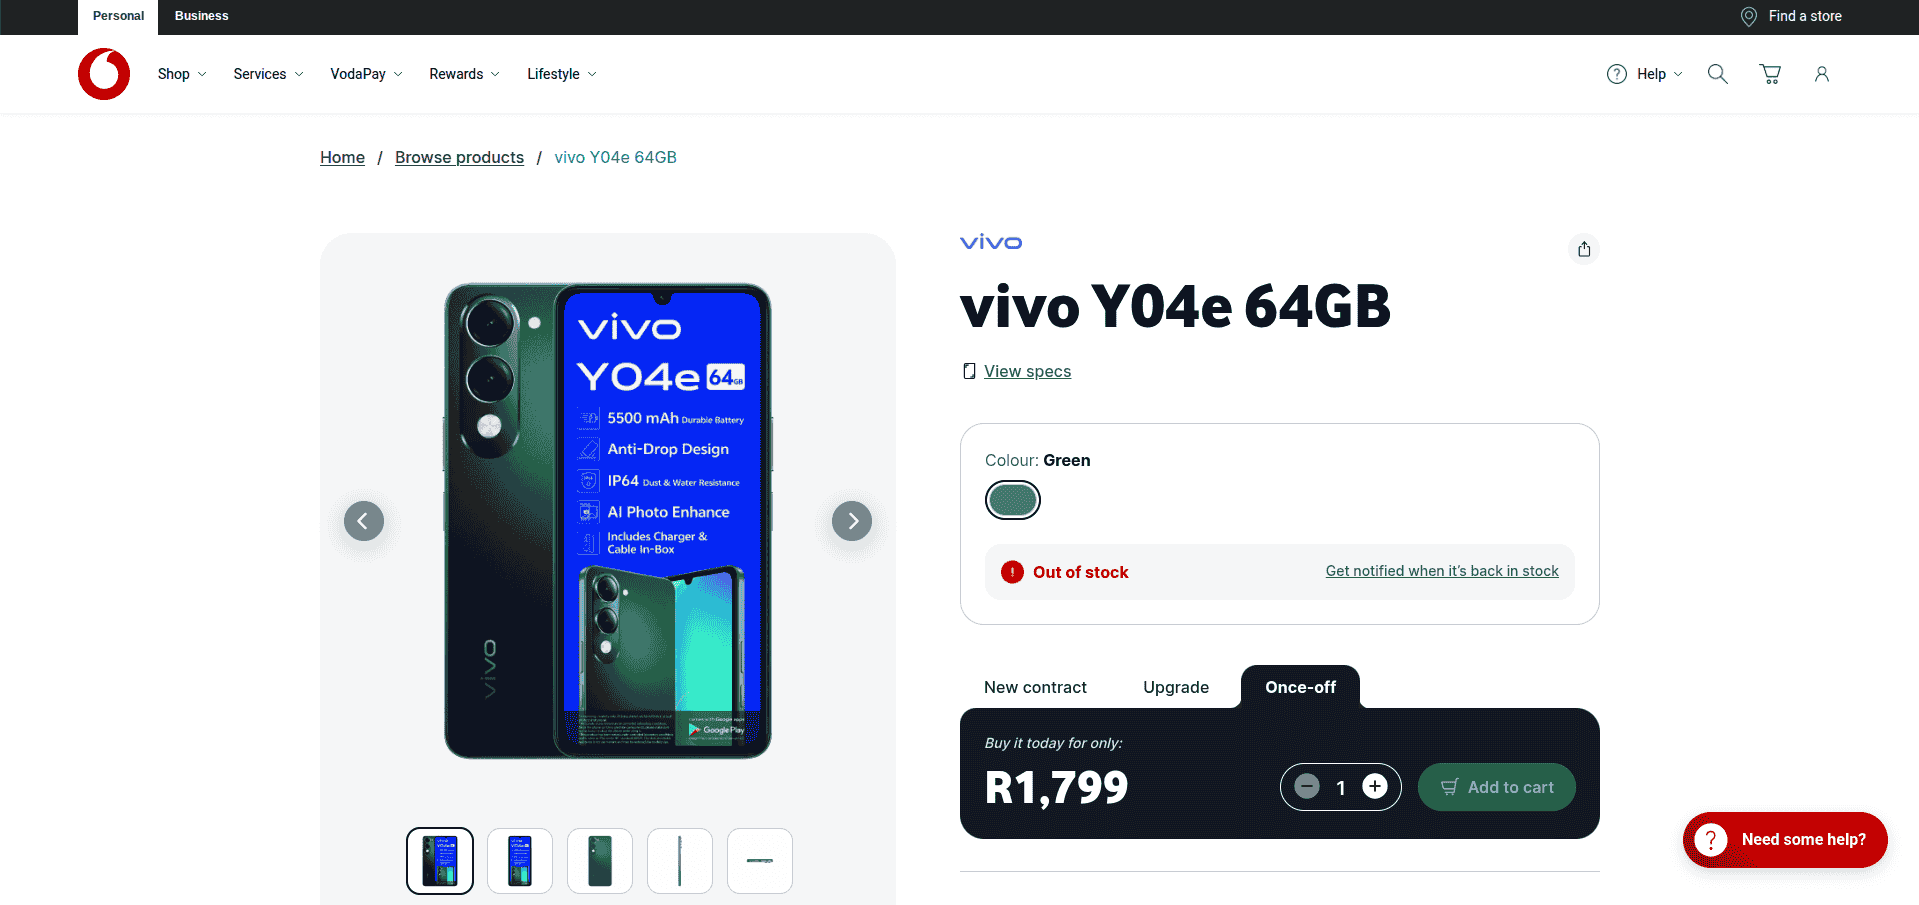Screen dimensions: 1919x905
Task: Click the Find a store location icon
Action: (x=1749, y=16)
